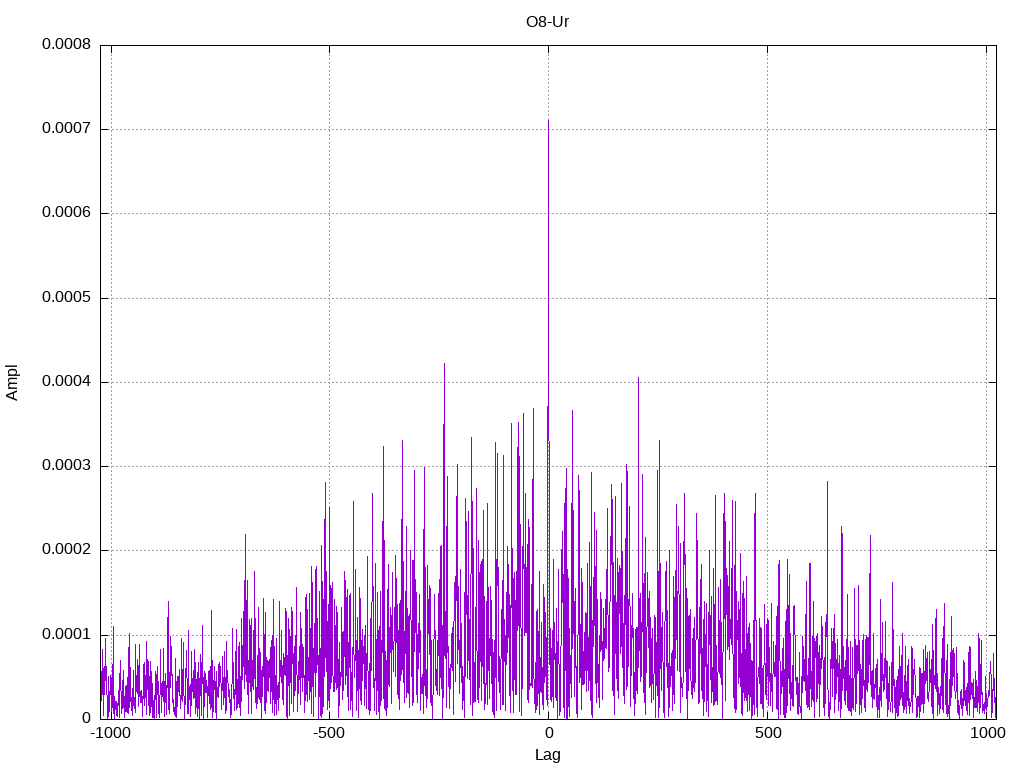
Task: Click the 0.0005 y-axis tick label
Action: click(67, 298)
